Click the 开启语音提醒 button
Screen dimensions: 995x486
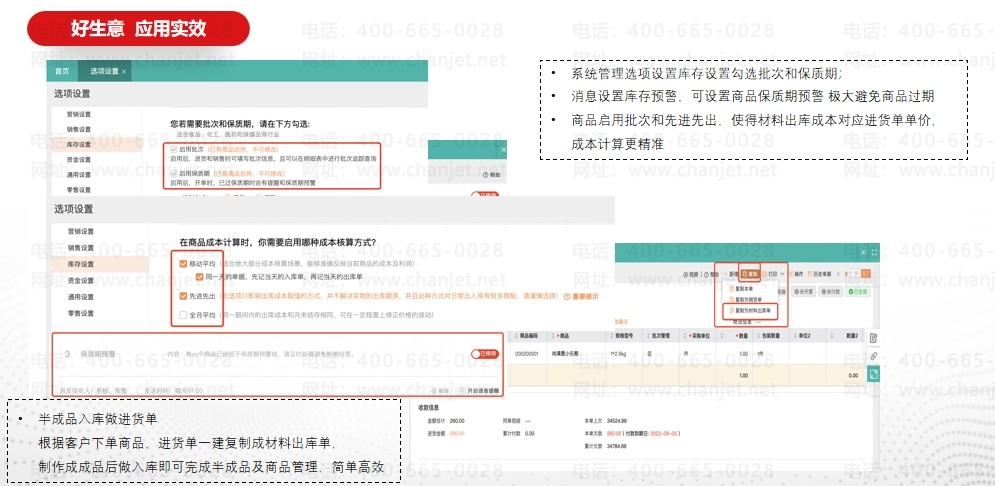[x=478, y=390]
